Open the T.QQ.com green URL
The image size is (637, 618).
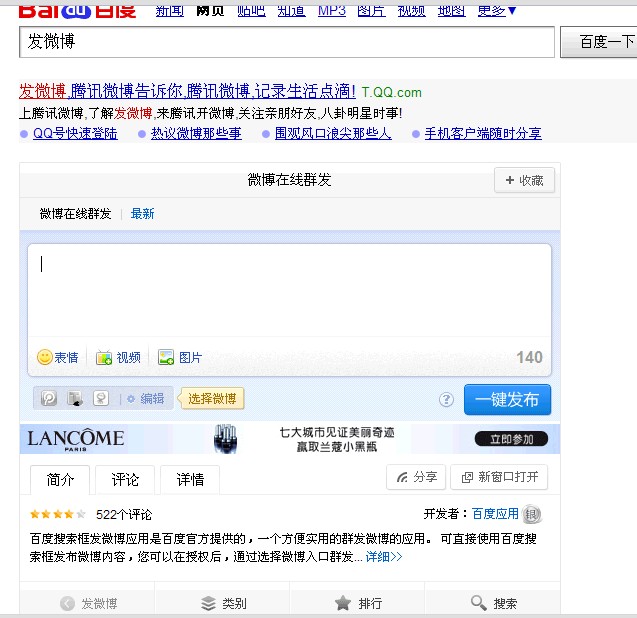click(392, 93)
